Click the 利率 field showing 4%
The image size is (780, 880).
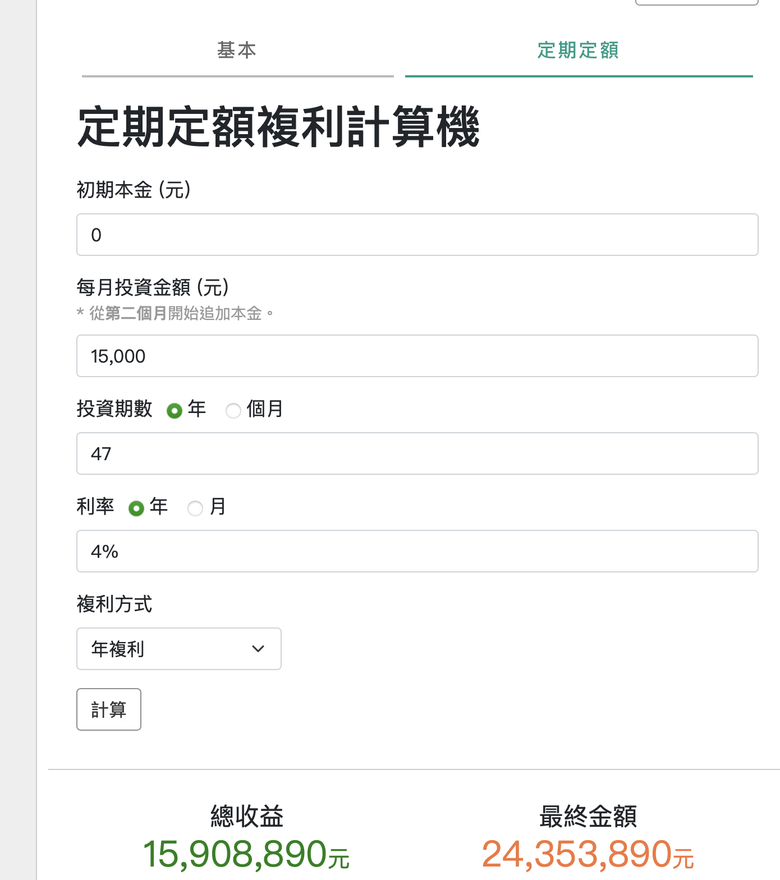coord(417,551)
